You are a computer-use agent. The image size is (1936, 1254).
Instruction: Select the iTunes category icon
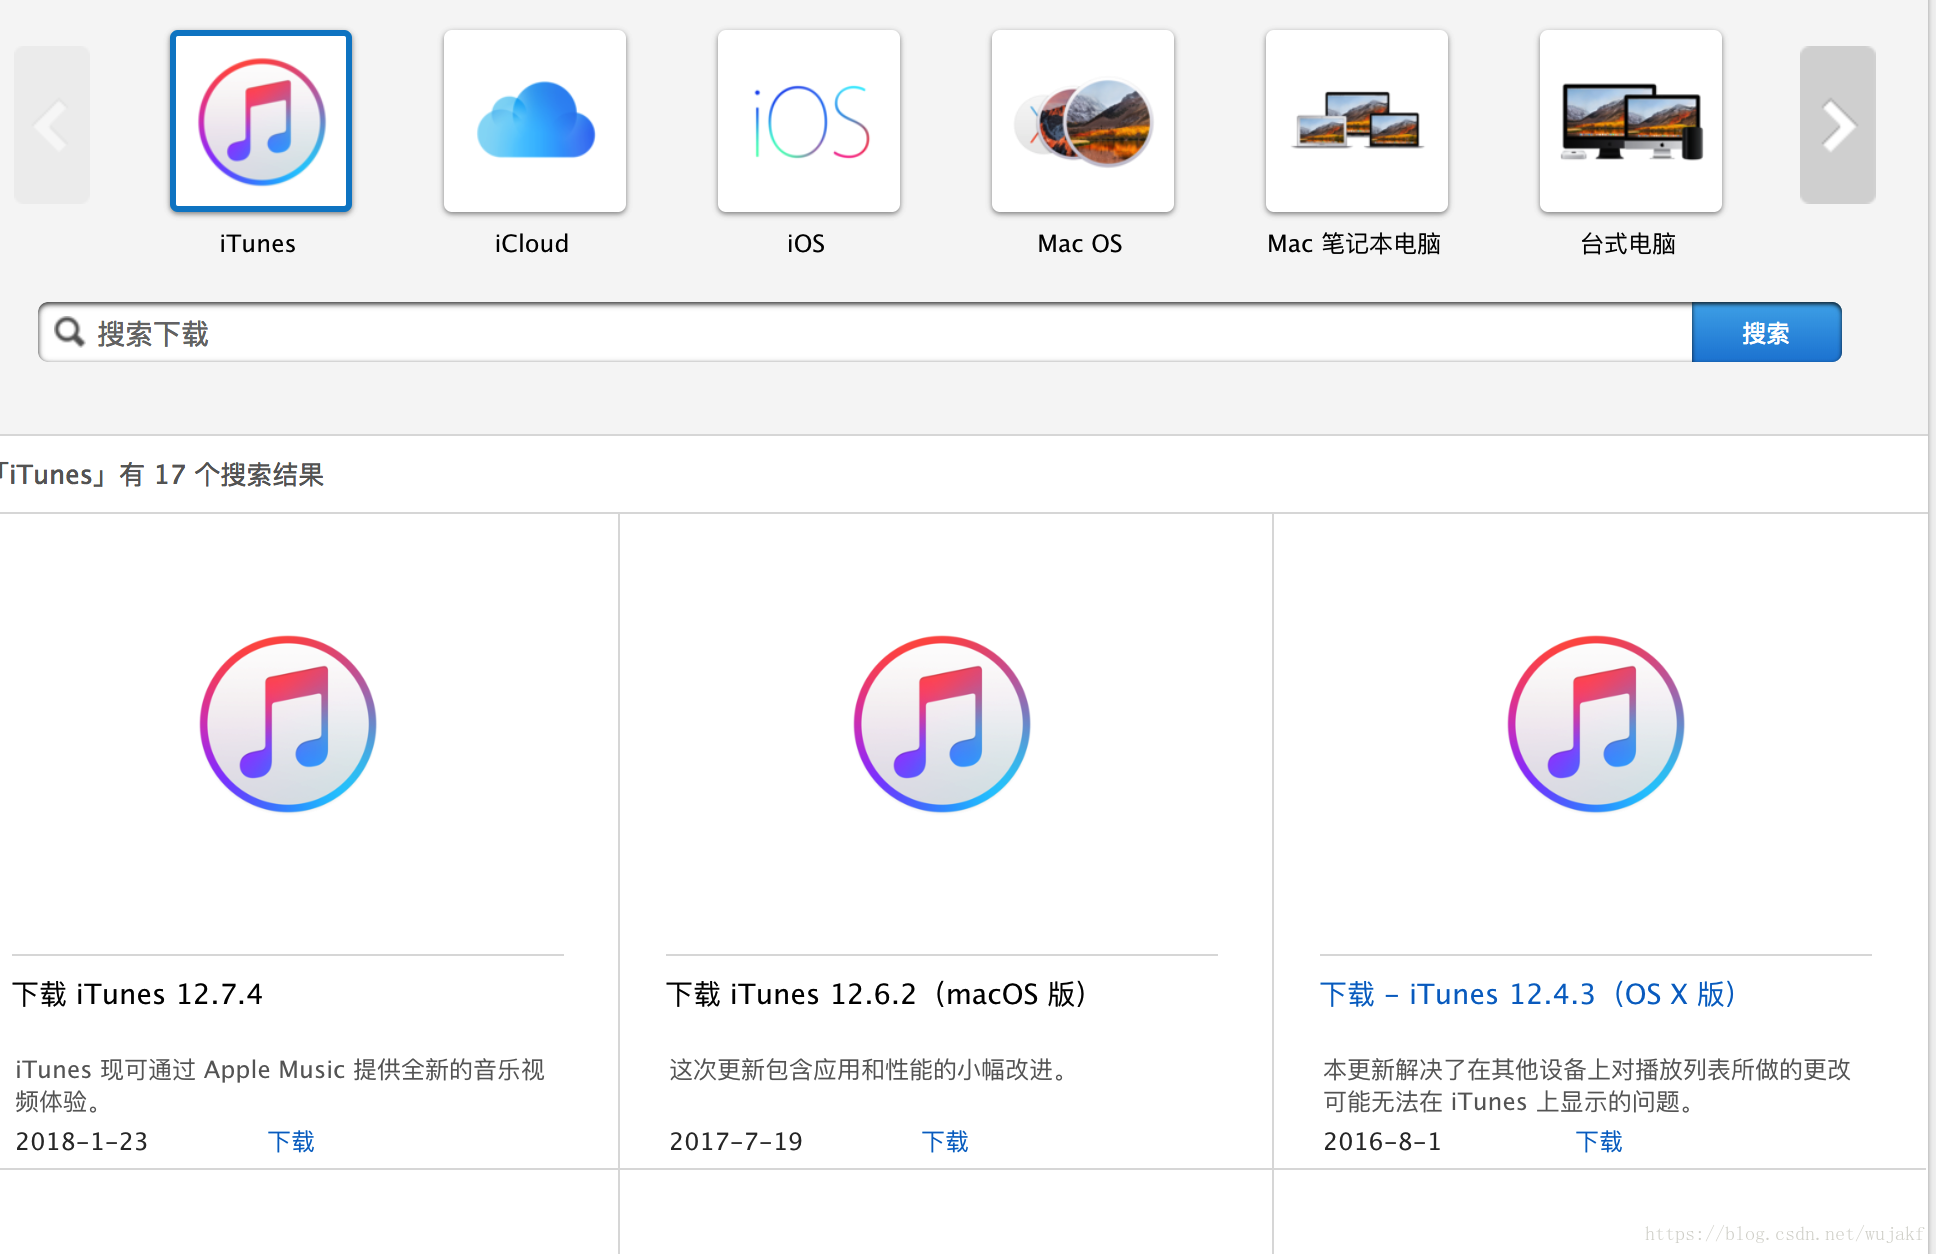(x=261, y=121)
